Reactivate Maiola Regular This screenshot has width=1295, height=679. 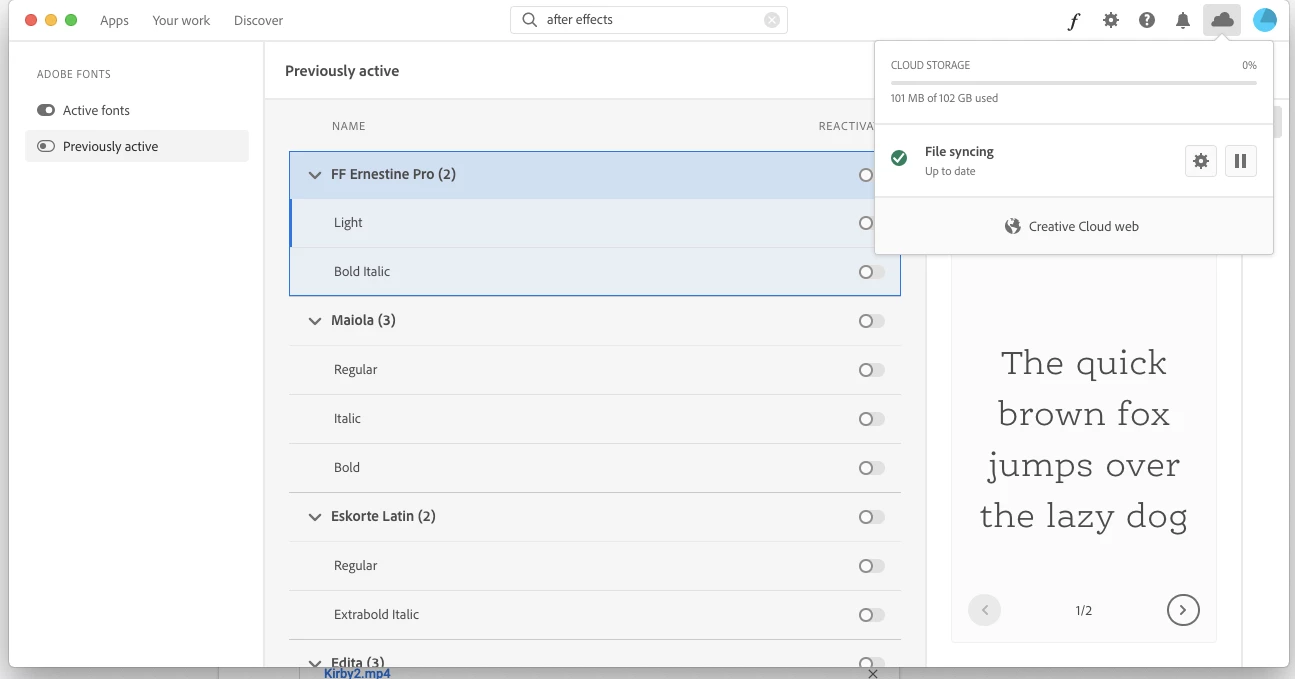click(872, 370)
